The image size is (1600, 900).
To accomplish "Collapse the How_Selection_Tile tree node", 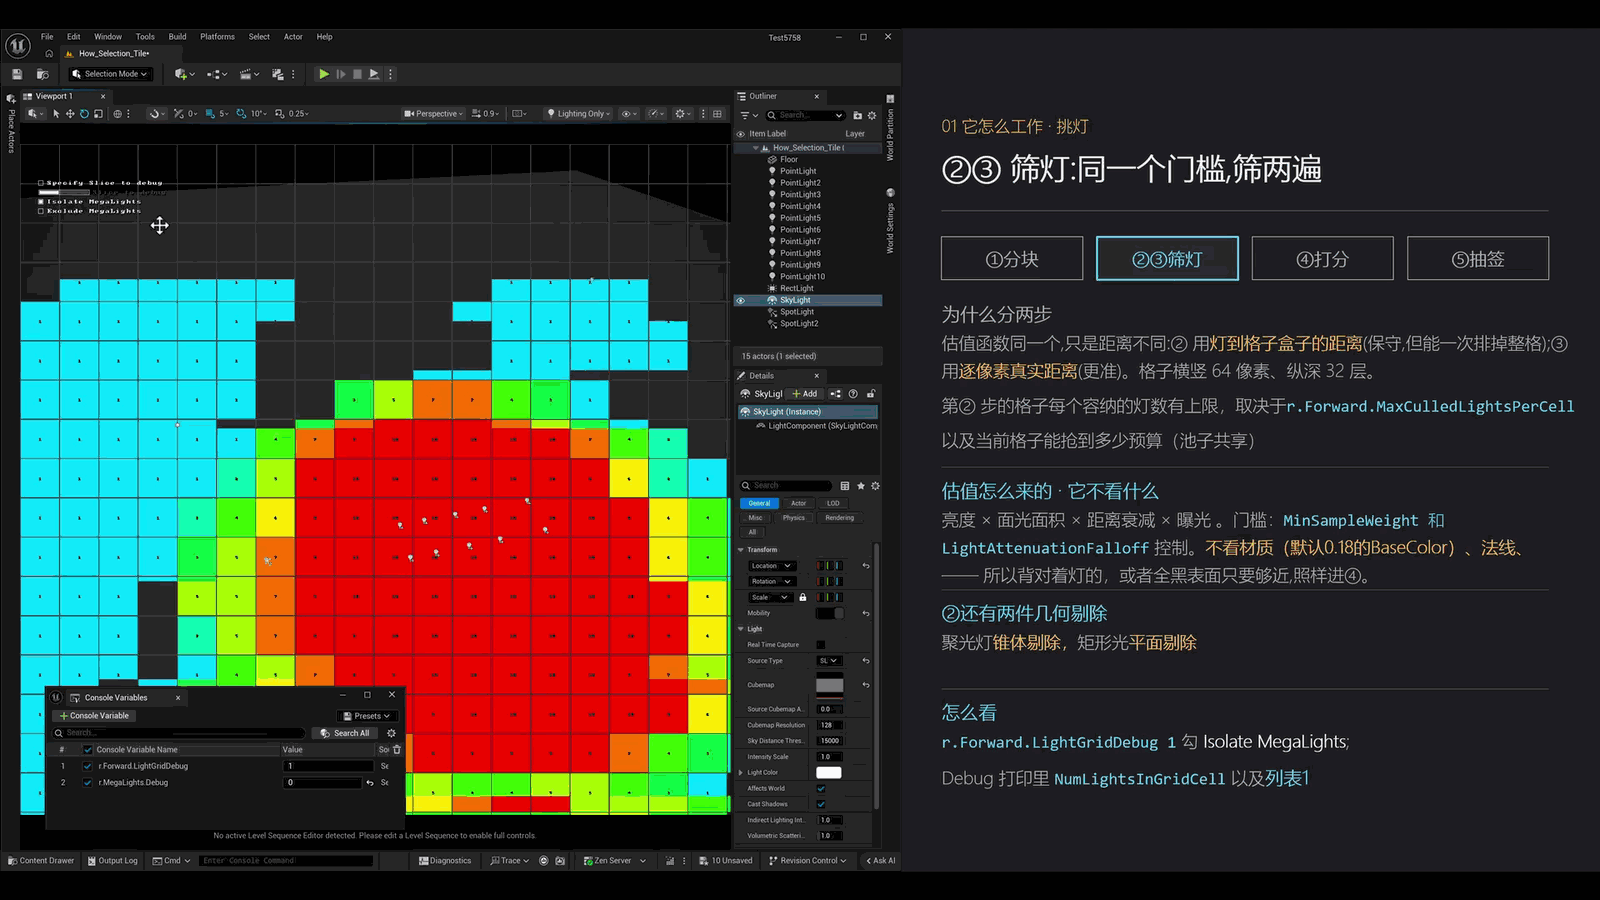I will pos(756,148).
